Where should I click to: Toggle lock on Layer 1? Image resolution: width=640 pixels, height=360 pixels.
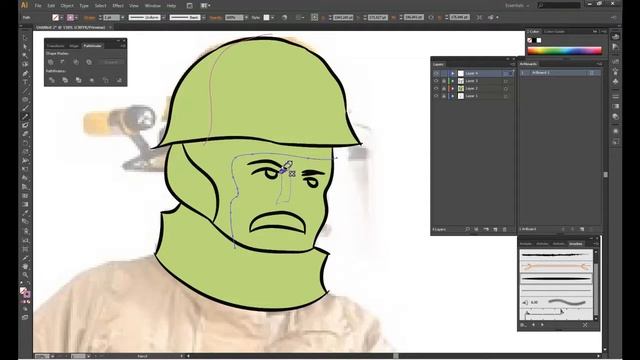pos(444,96)
